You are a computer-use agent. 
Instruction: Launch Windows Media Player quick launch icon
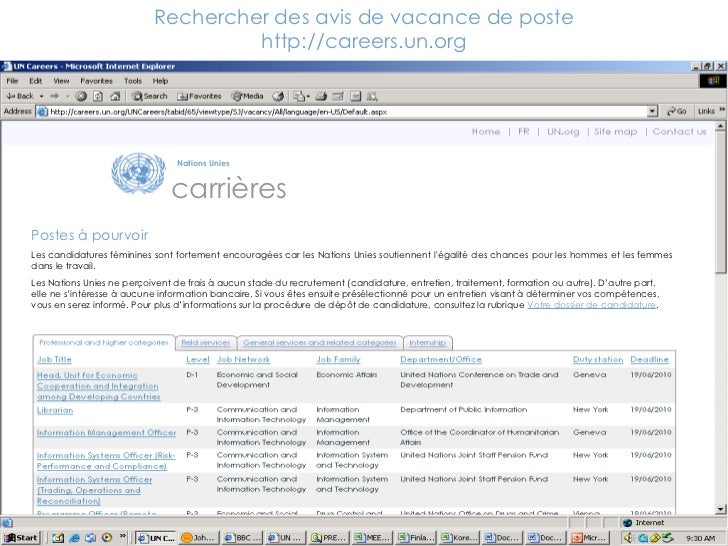point(107,538)
